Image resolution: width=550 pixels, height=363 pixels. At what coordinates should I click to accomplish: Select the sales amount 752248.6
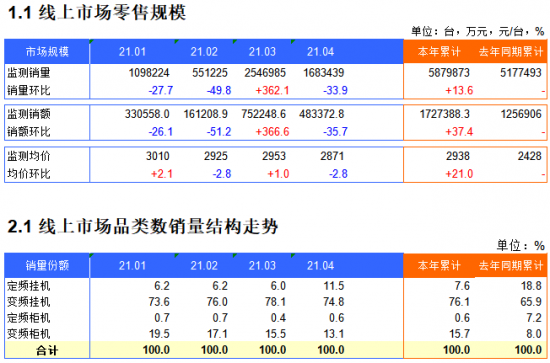pyautogui.click(x=264, y=114)
